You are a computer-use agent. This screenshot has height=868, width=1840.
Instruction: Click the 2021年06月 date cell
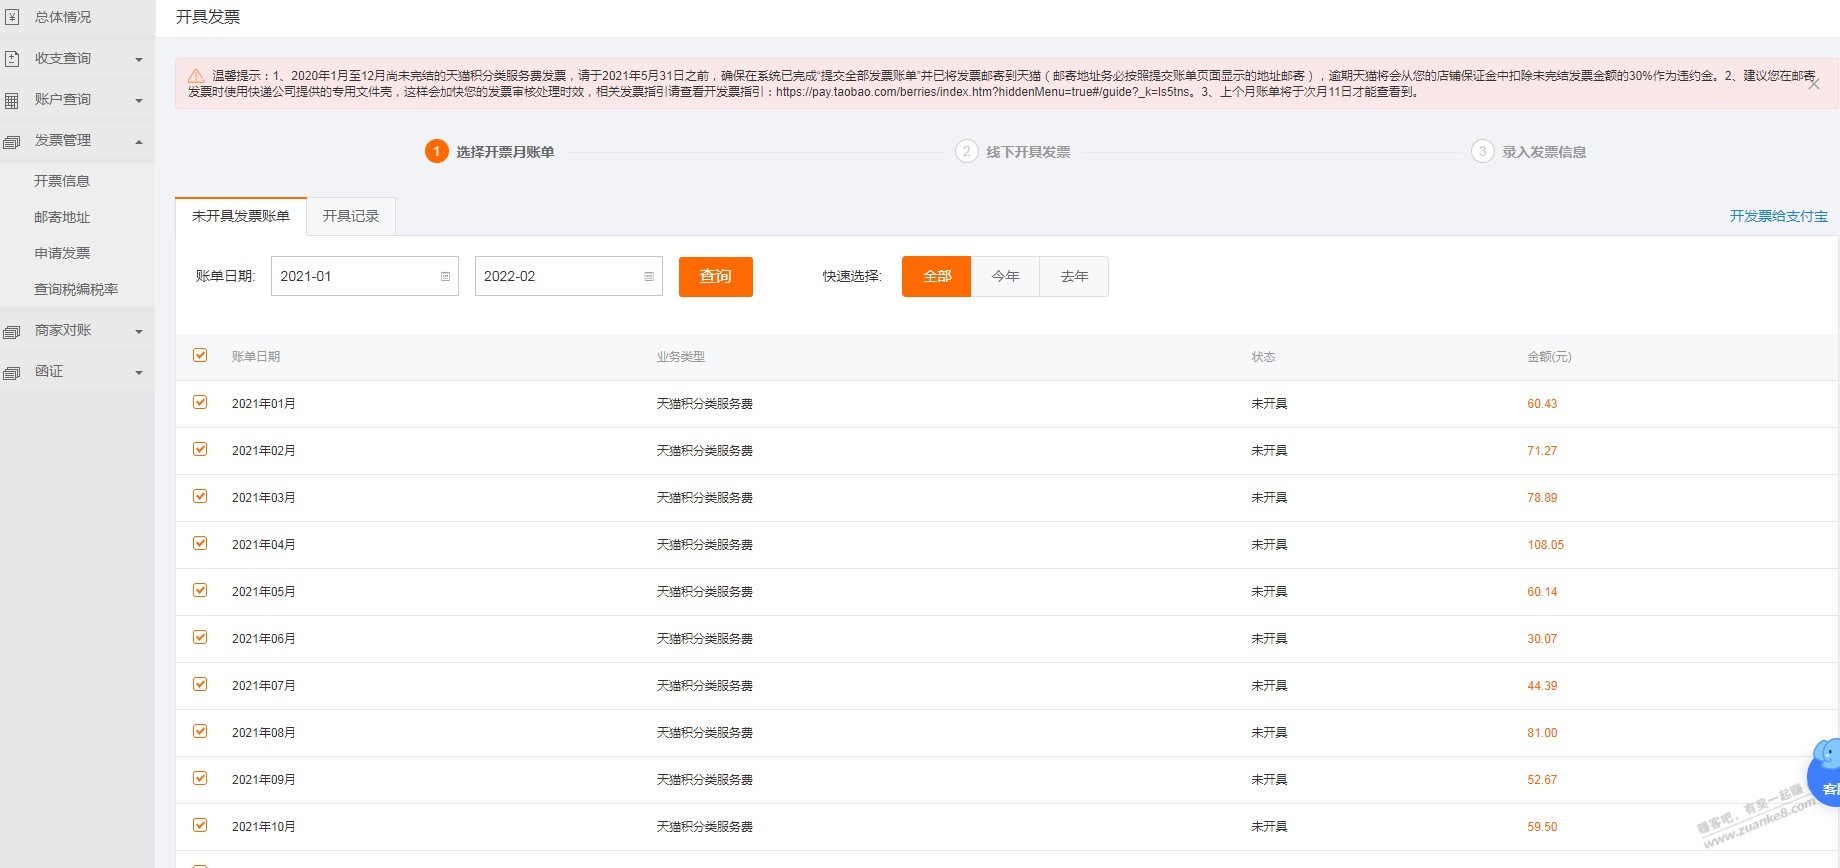264,639
